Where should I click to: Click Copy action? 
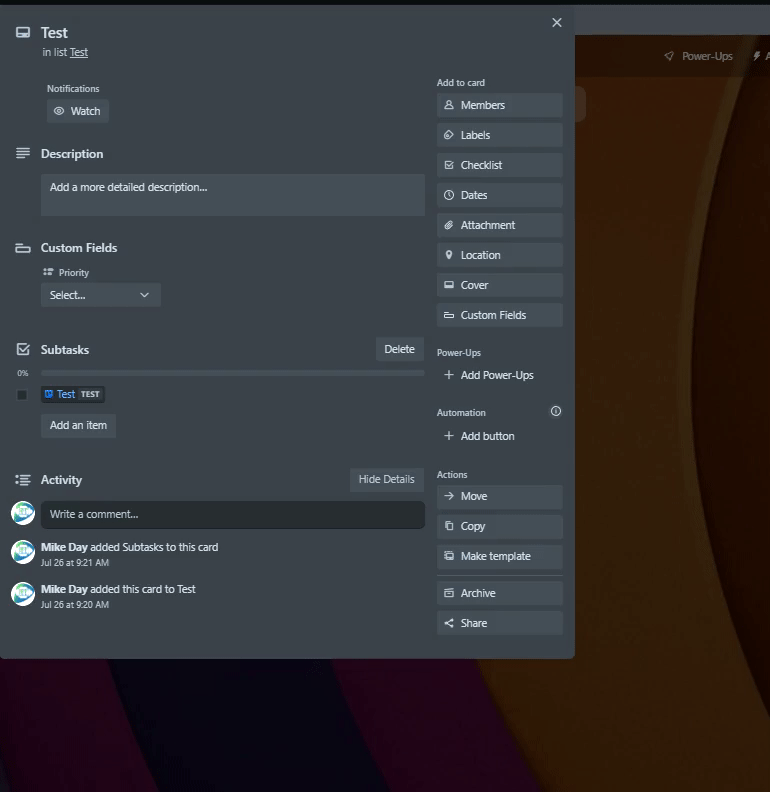499,526
